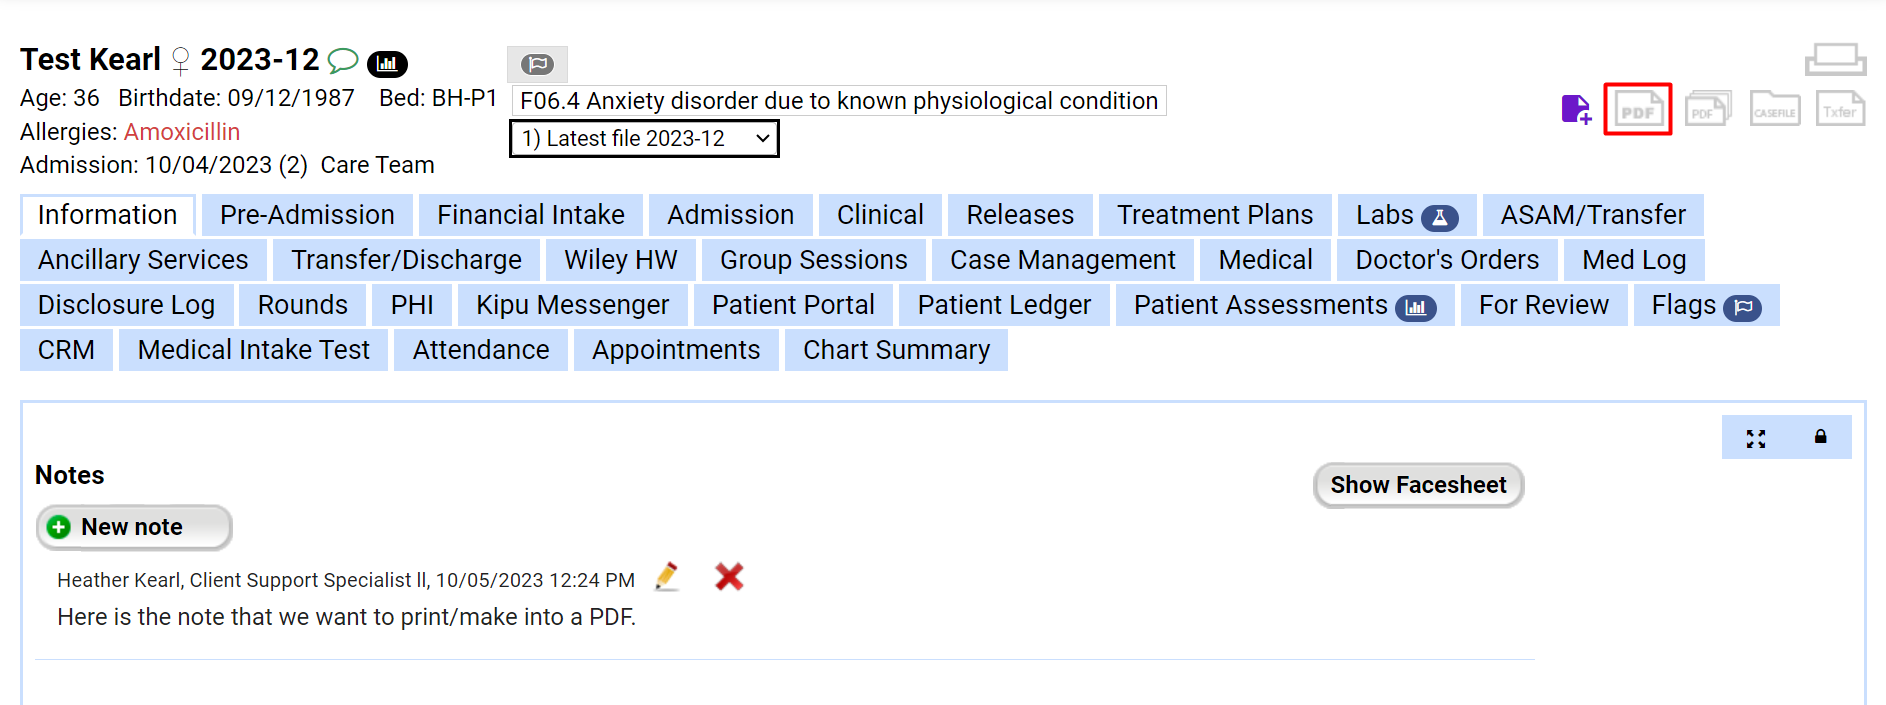Viewport: 1886px width, 705px height.
Task: Open the Latest file 2023-12 dropdown
Action: coord(643,138)
